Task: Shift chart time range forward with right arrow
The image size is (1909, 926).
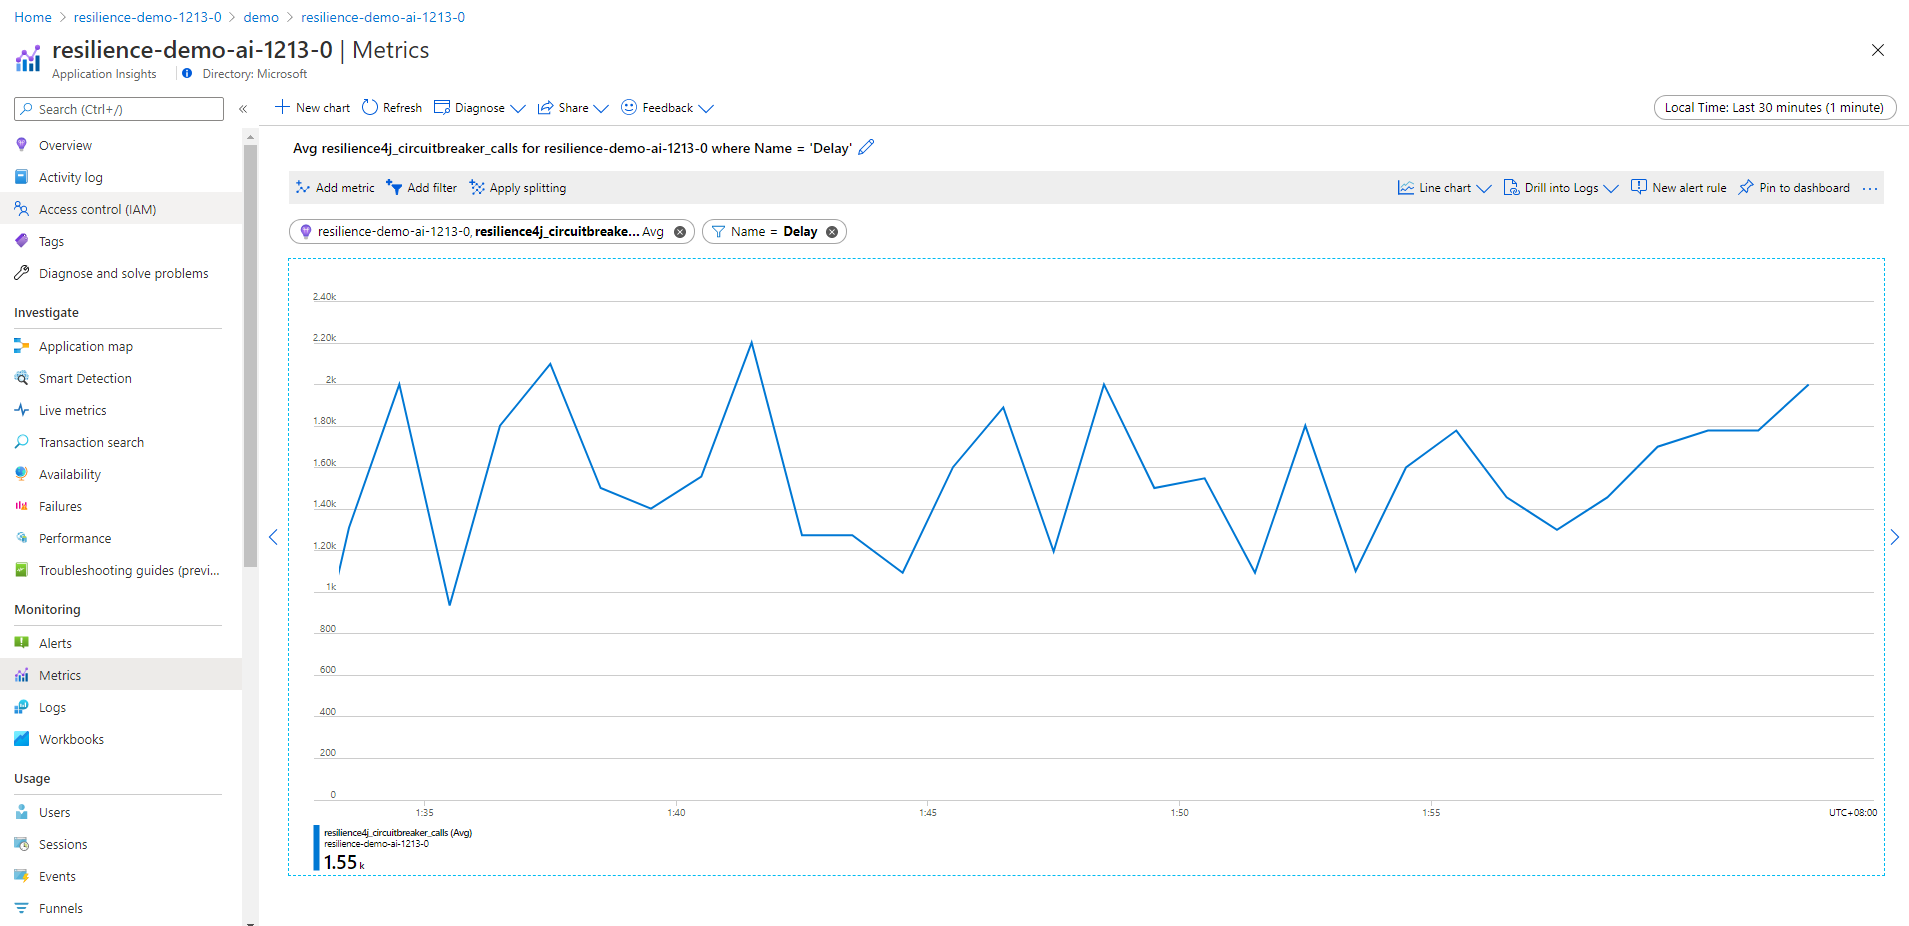Action: (1894, 537)
